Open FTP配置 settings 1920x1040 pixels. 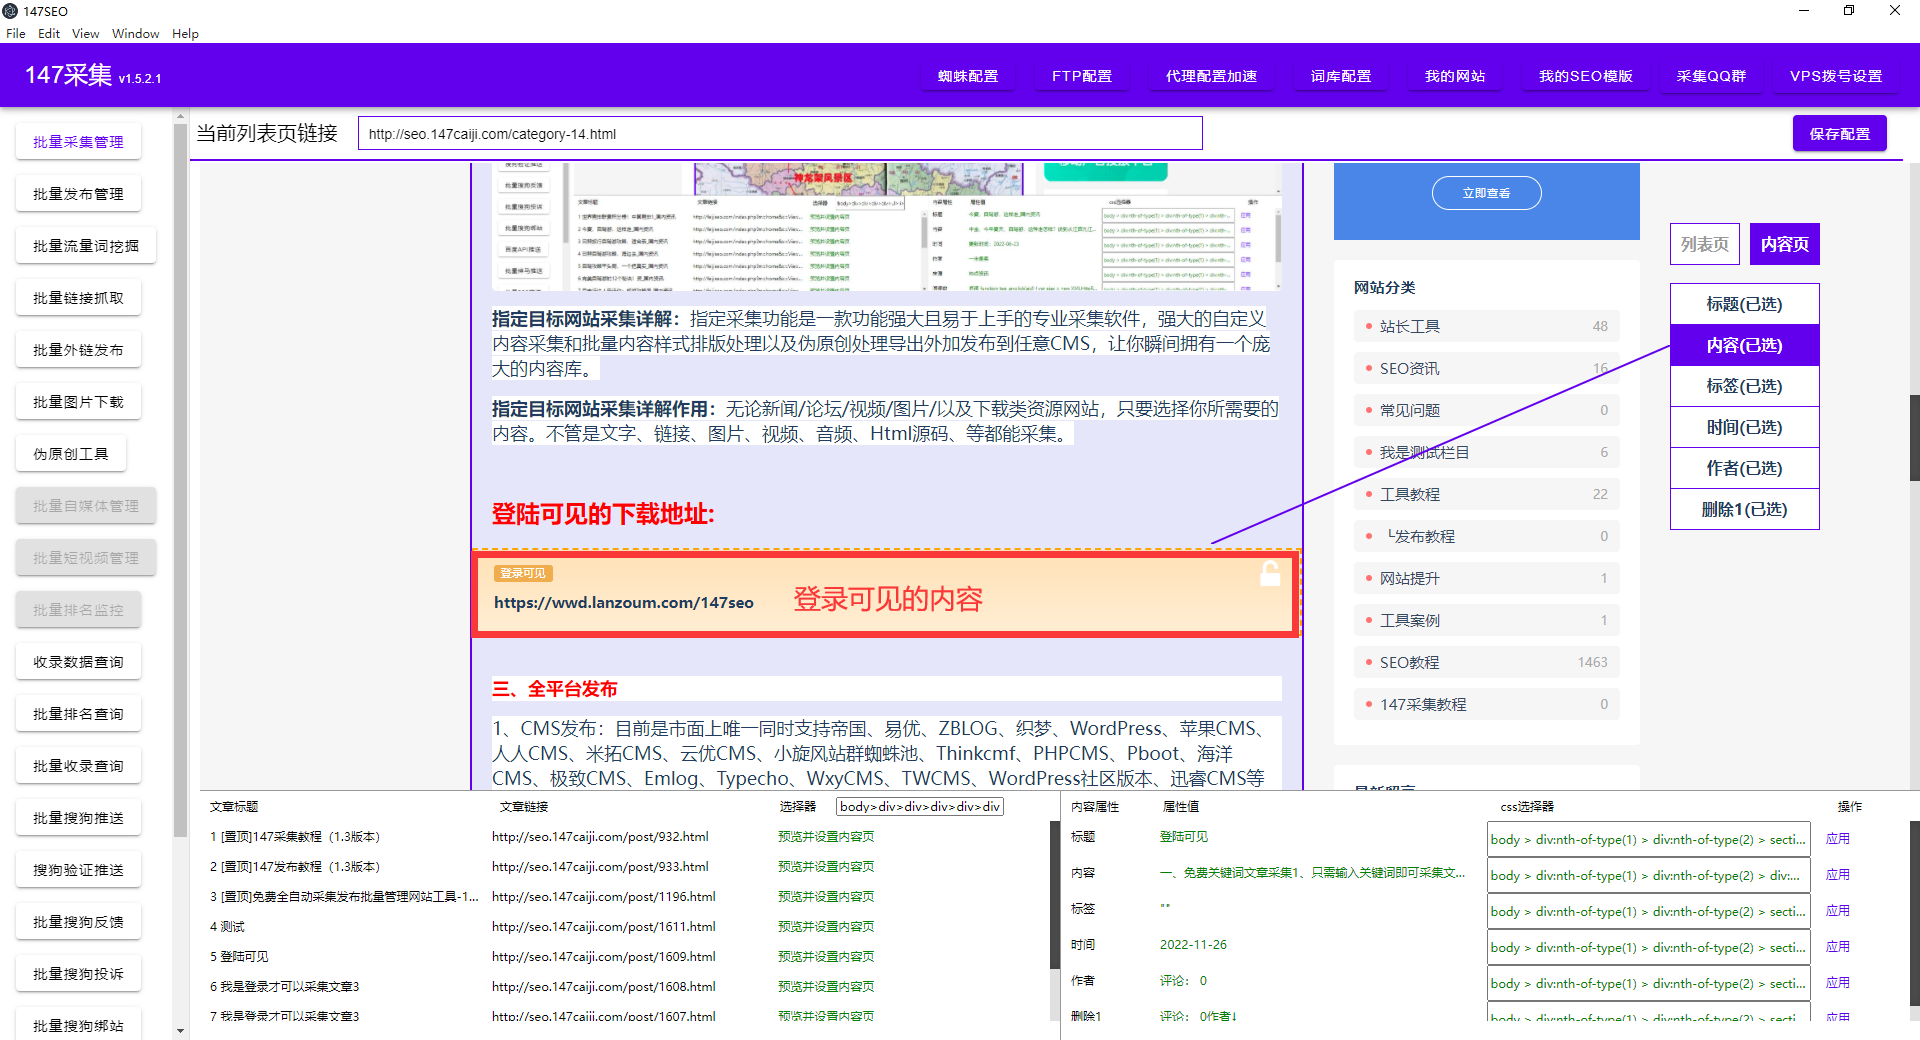click(x=1081, y=75)
